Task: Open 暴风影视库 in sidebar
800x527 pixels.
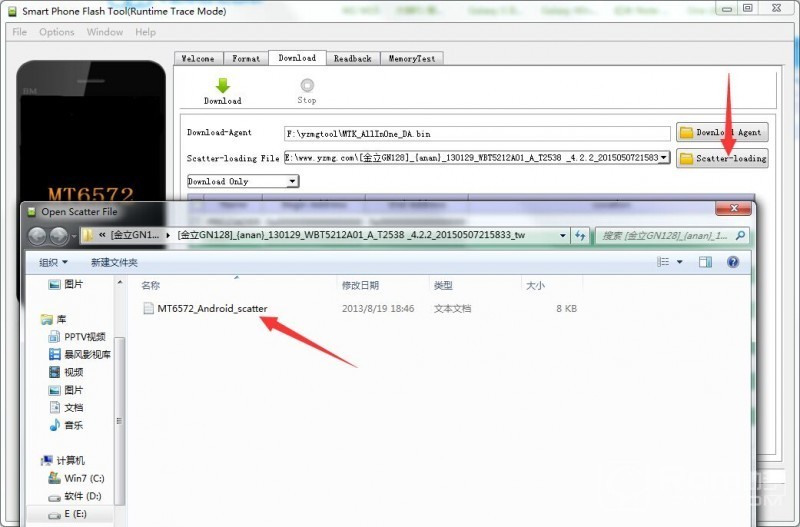Action: coord(80,354)
